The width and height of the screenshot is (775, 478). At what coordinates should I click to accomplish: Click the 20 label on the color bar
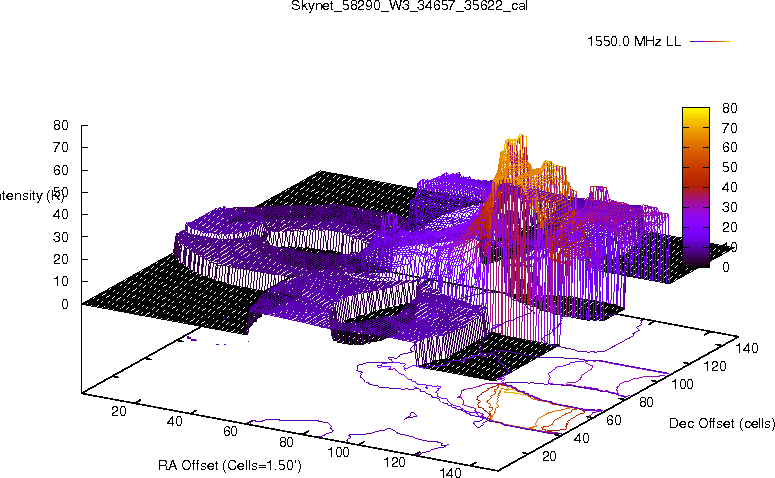pyautogui.click(x=730, y=227)
